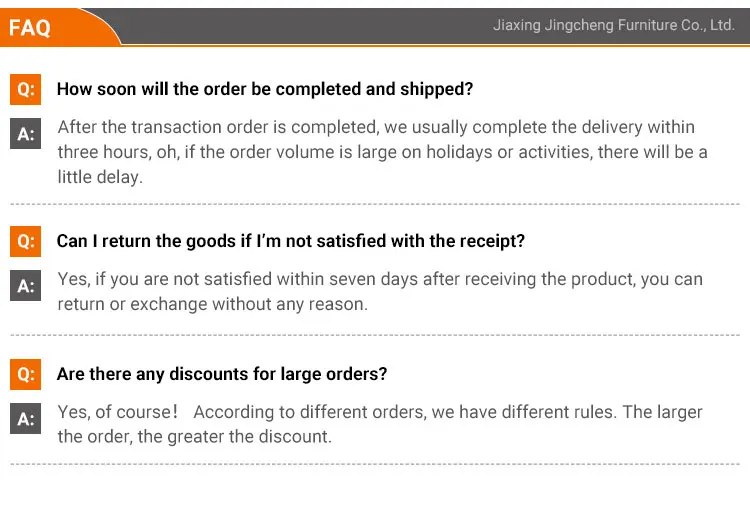Click the Q icon beside shipping question
Viewport: 750px width, 527px height.
point(25,89)
